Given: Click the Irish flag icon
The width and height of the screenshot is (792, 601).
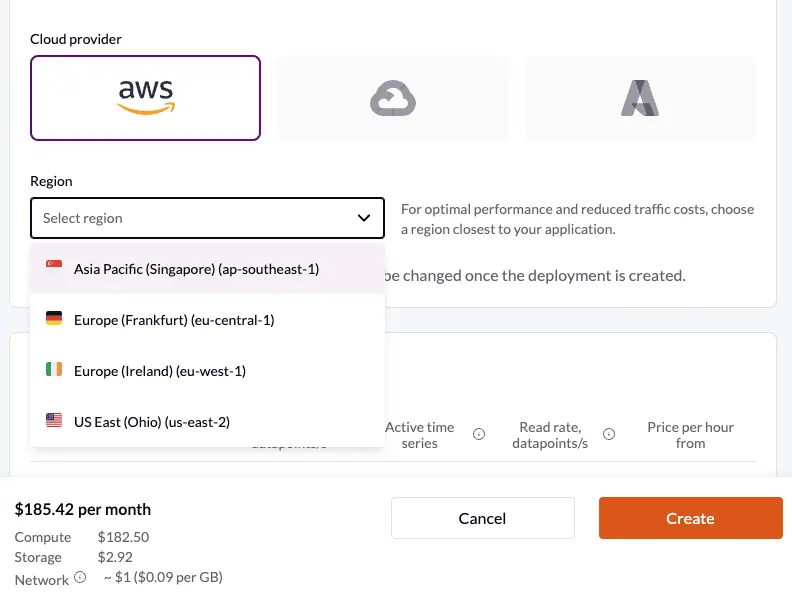Looking at the screenshot, I should [54, 370].
